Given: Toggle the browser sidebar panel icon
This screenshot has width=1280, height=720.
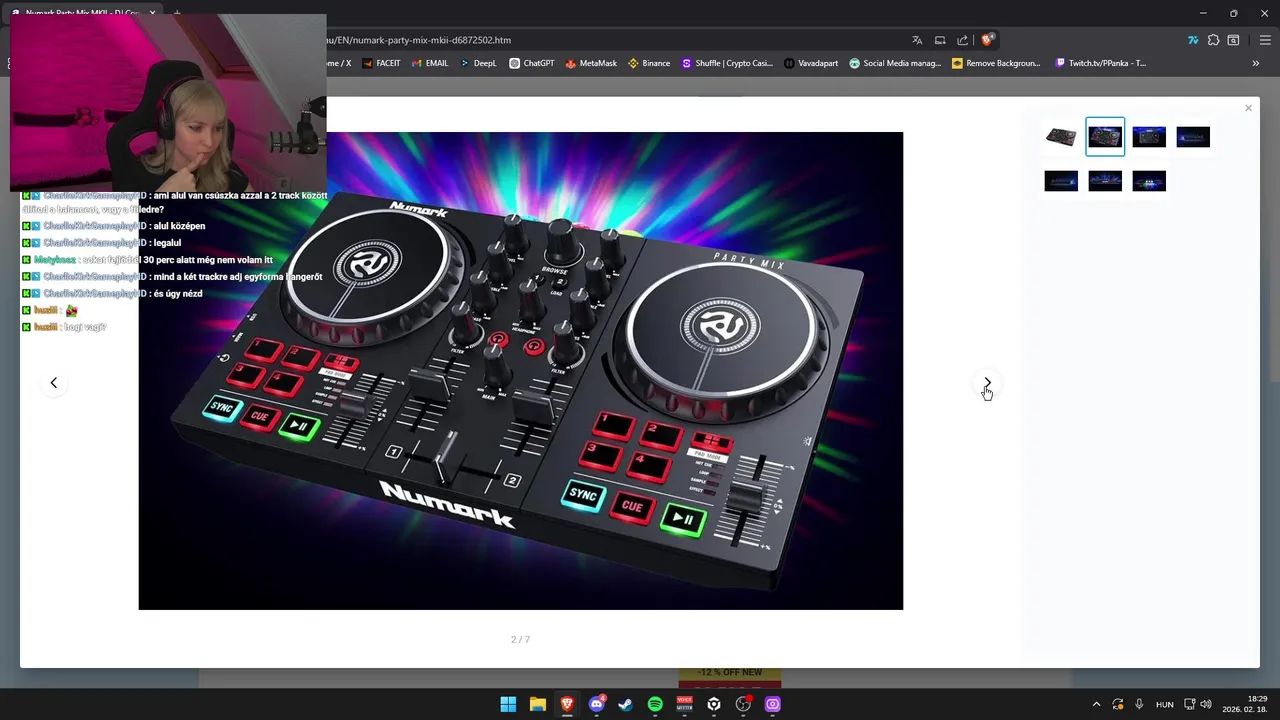Looking at the screenshot, I should coord(1233,40).
